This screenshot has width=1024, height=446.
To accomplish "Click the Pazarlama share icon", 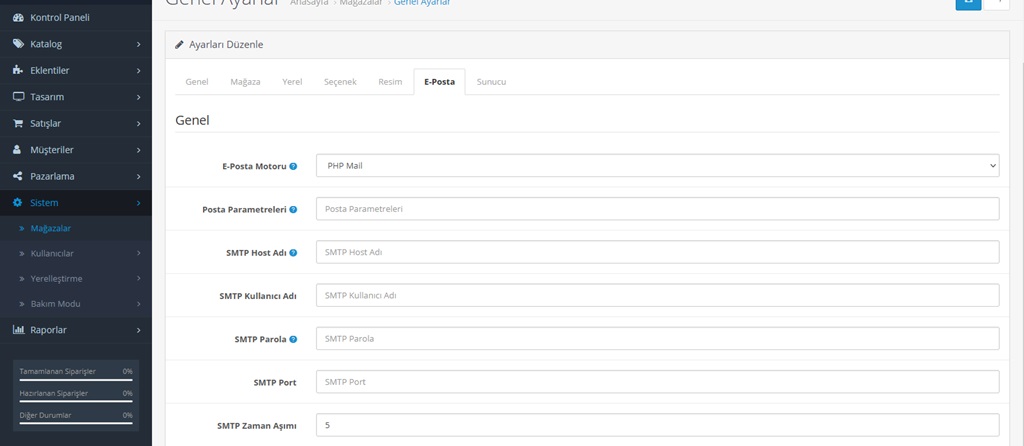I will 18,176.
